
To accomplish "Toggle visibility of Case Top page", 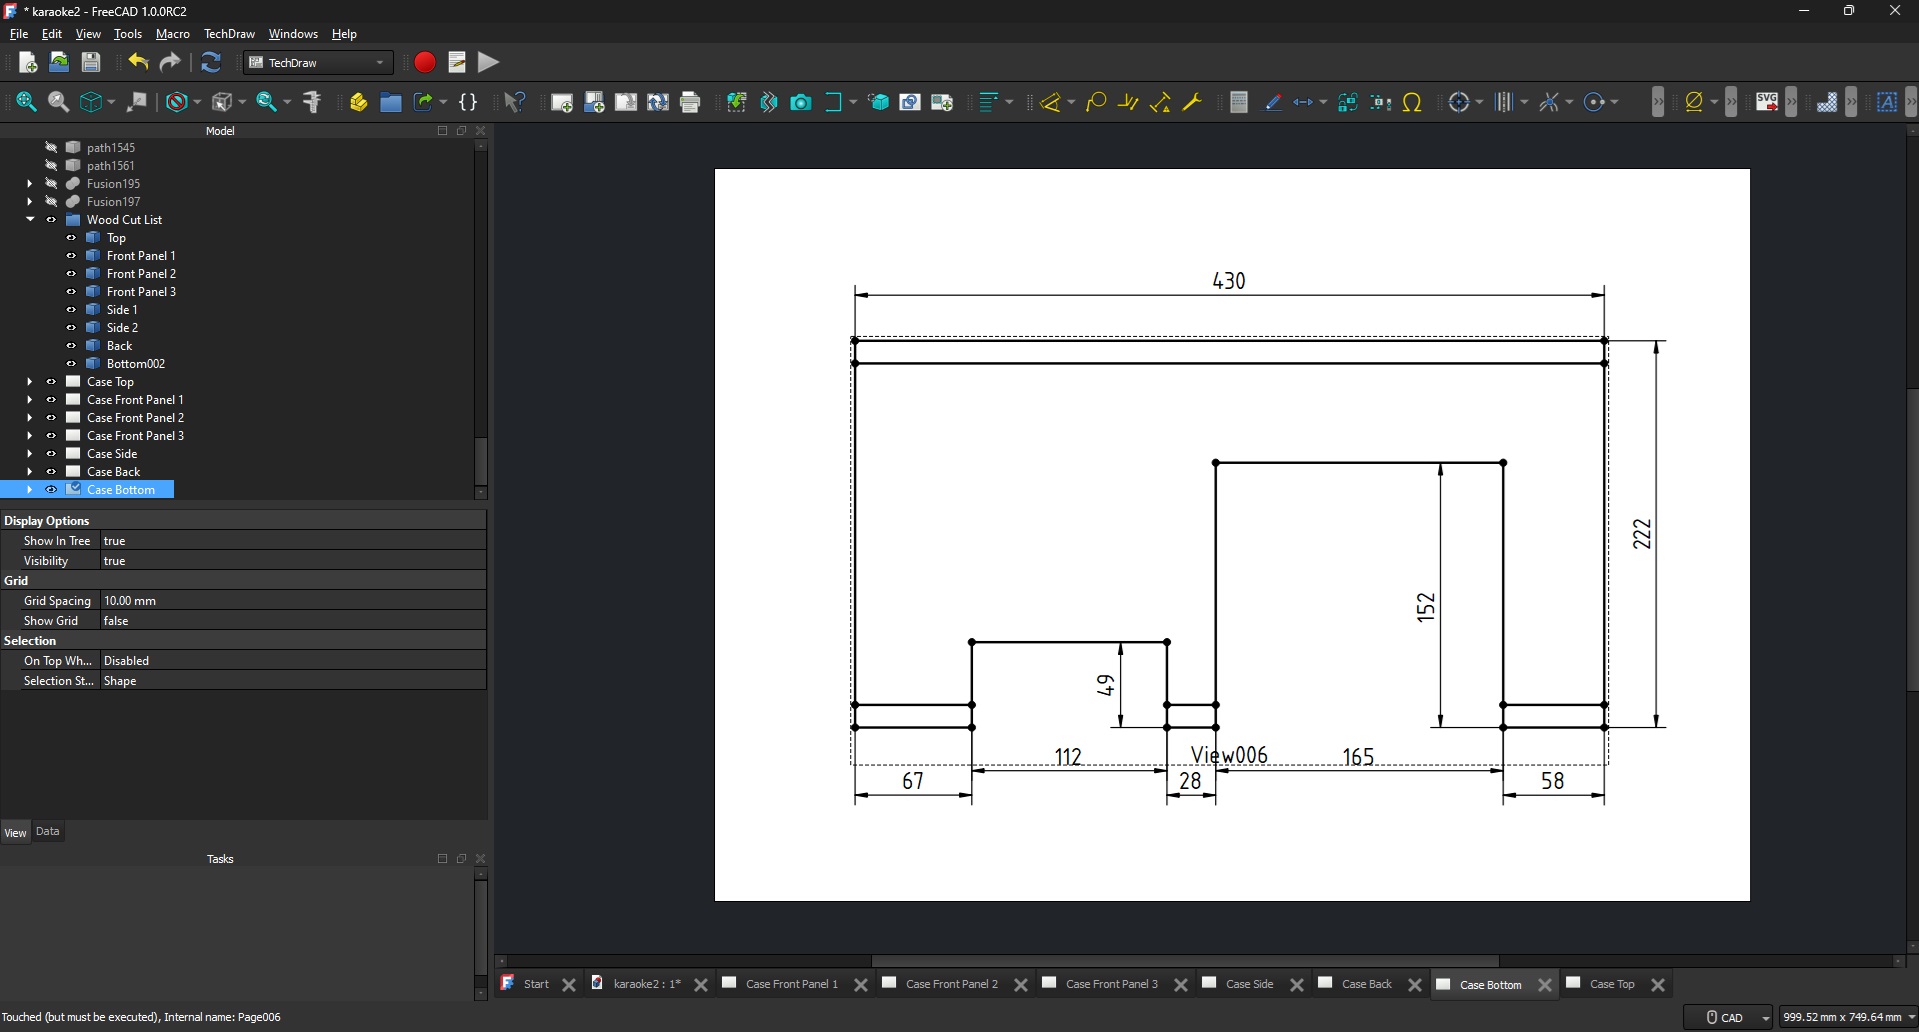I will click(51, 382).
